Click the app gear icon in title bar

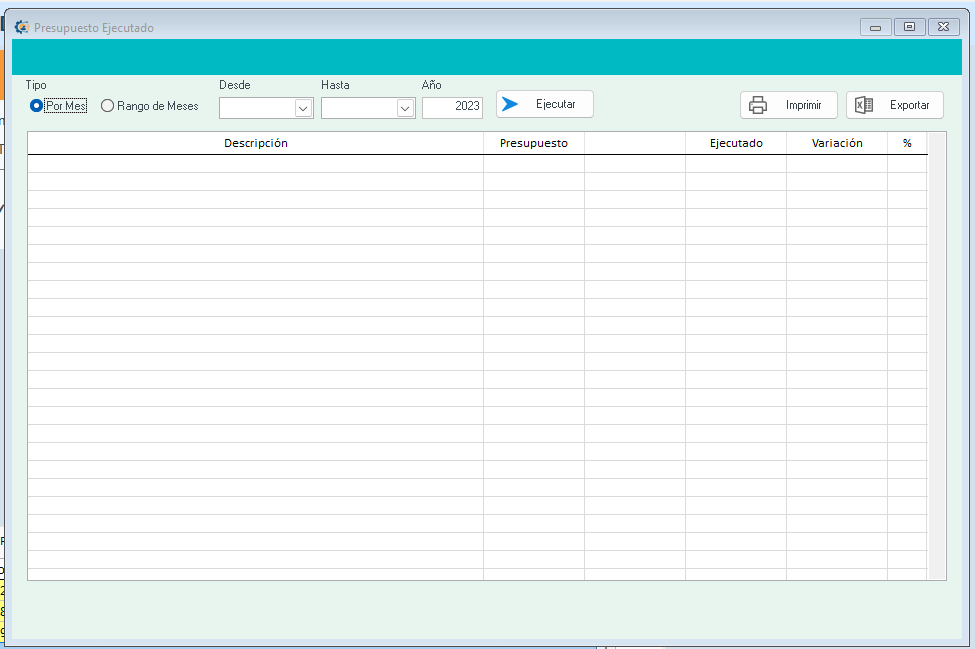coord(21,28)
